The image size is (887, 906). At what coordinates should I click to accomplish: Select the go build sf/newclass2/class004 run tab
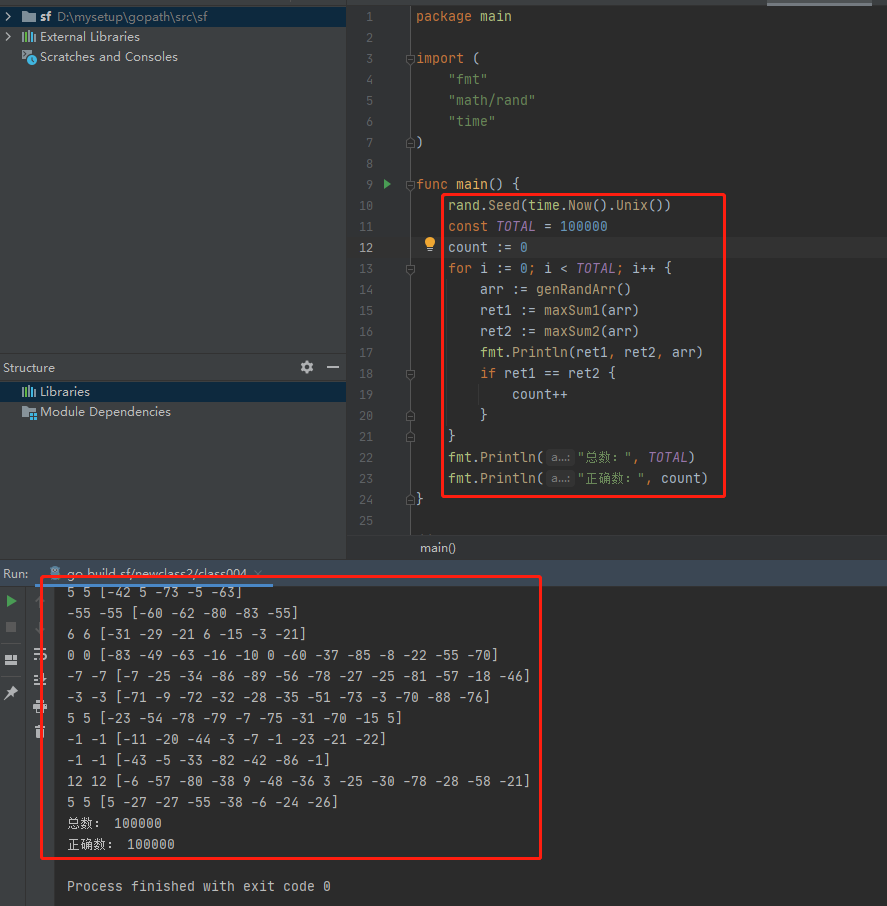point(157,573)
